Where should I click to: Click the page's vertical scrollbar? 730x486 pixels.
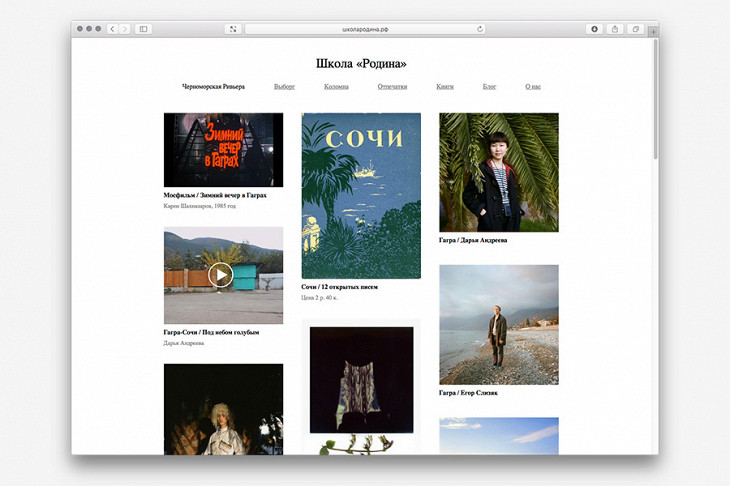coord(654,100)
